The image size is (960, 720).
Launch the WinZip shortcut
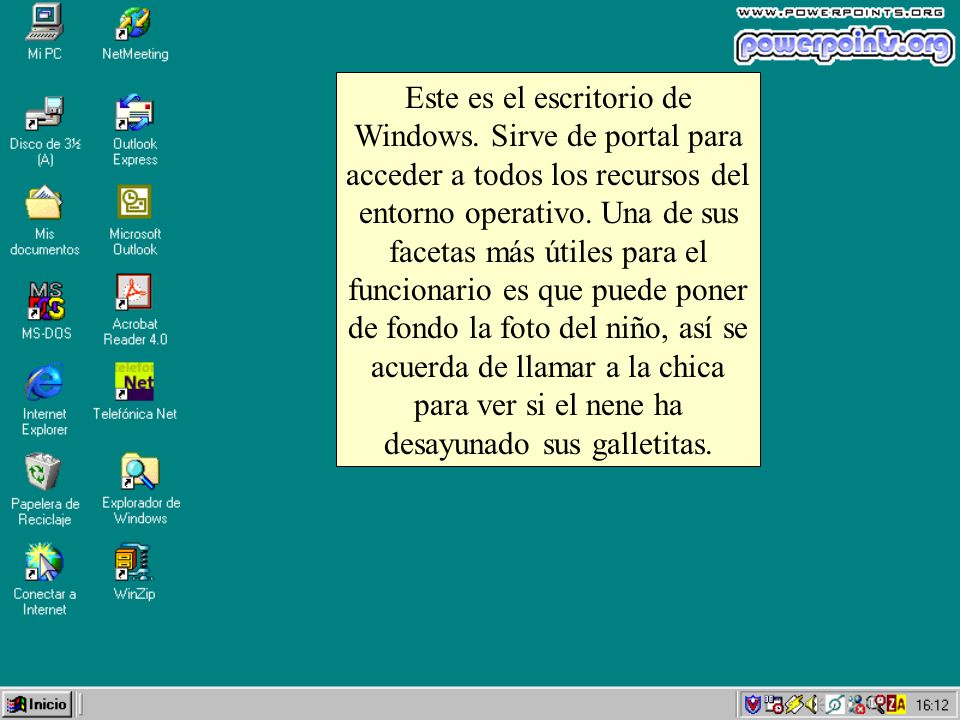tap(134, 572)
